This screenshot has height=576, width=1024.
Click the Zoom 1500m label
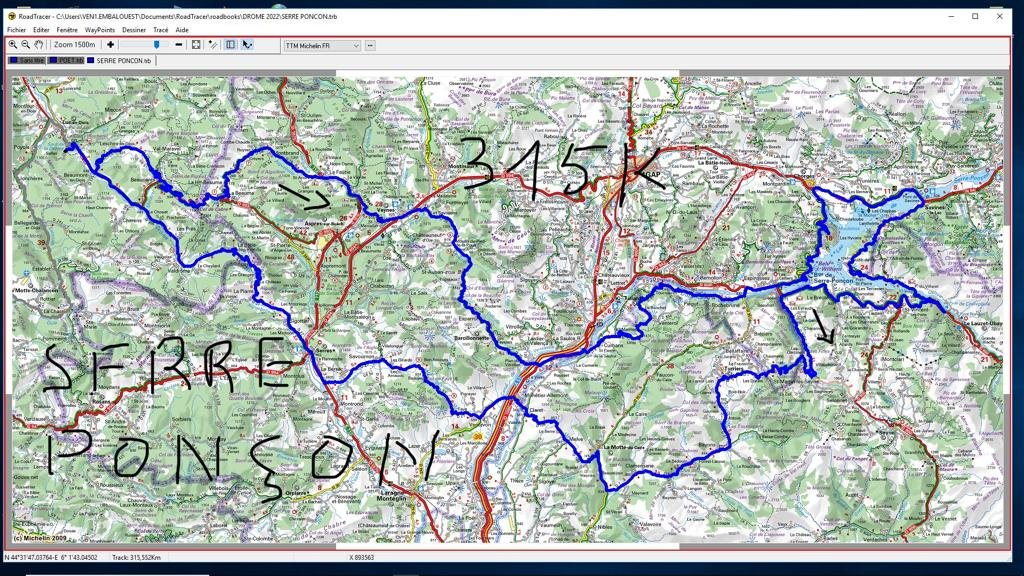[x=74, y=44]
